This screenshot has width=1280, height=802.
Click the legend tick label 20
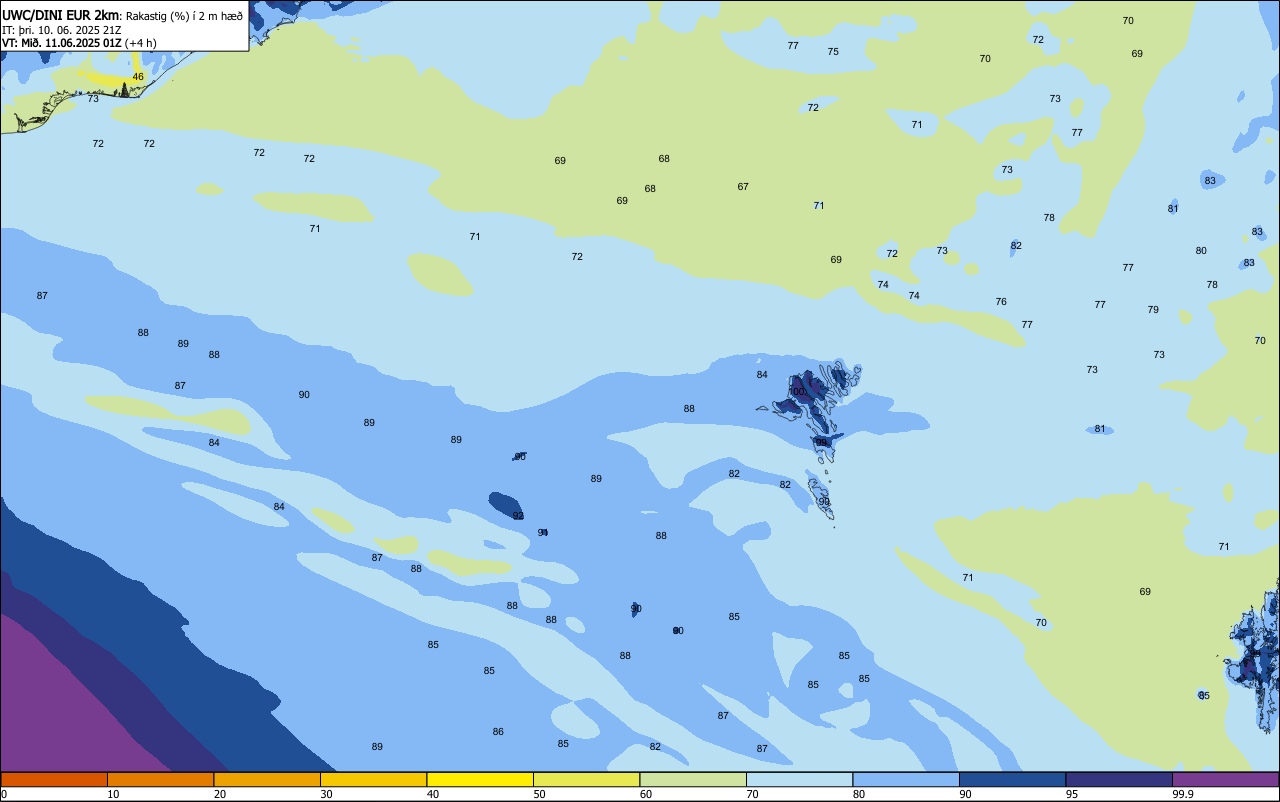pyautogui.click(x=220, y=794)
